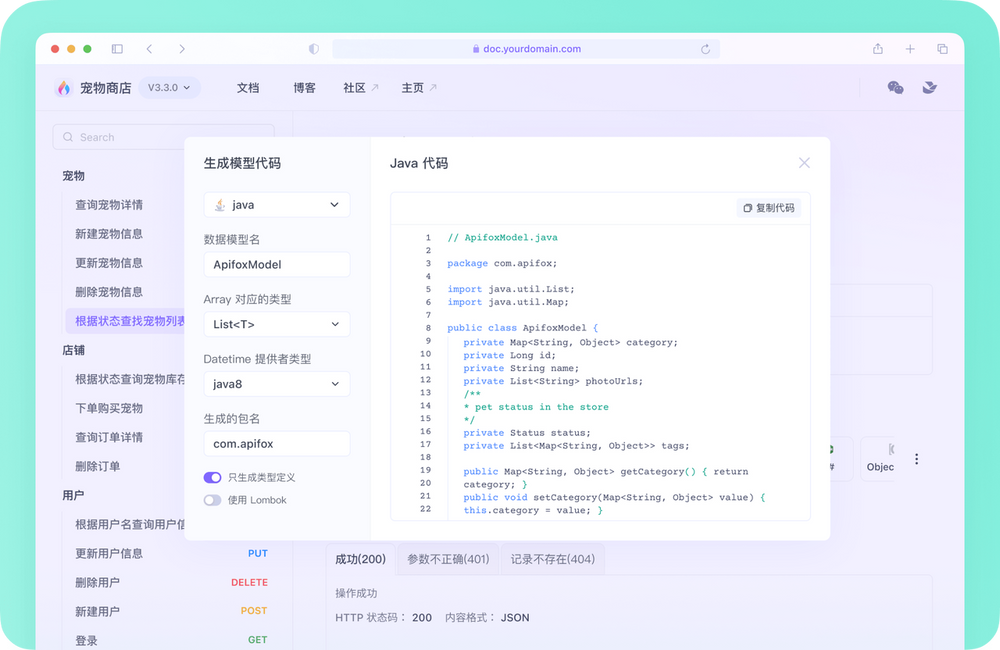
Task: Go back with the browser back arrow
Action: (x=149, y=49)
